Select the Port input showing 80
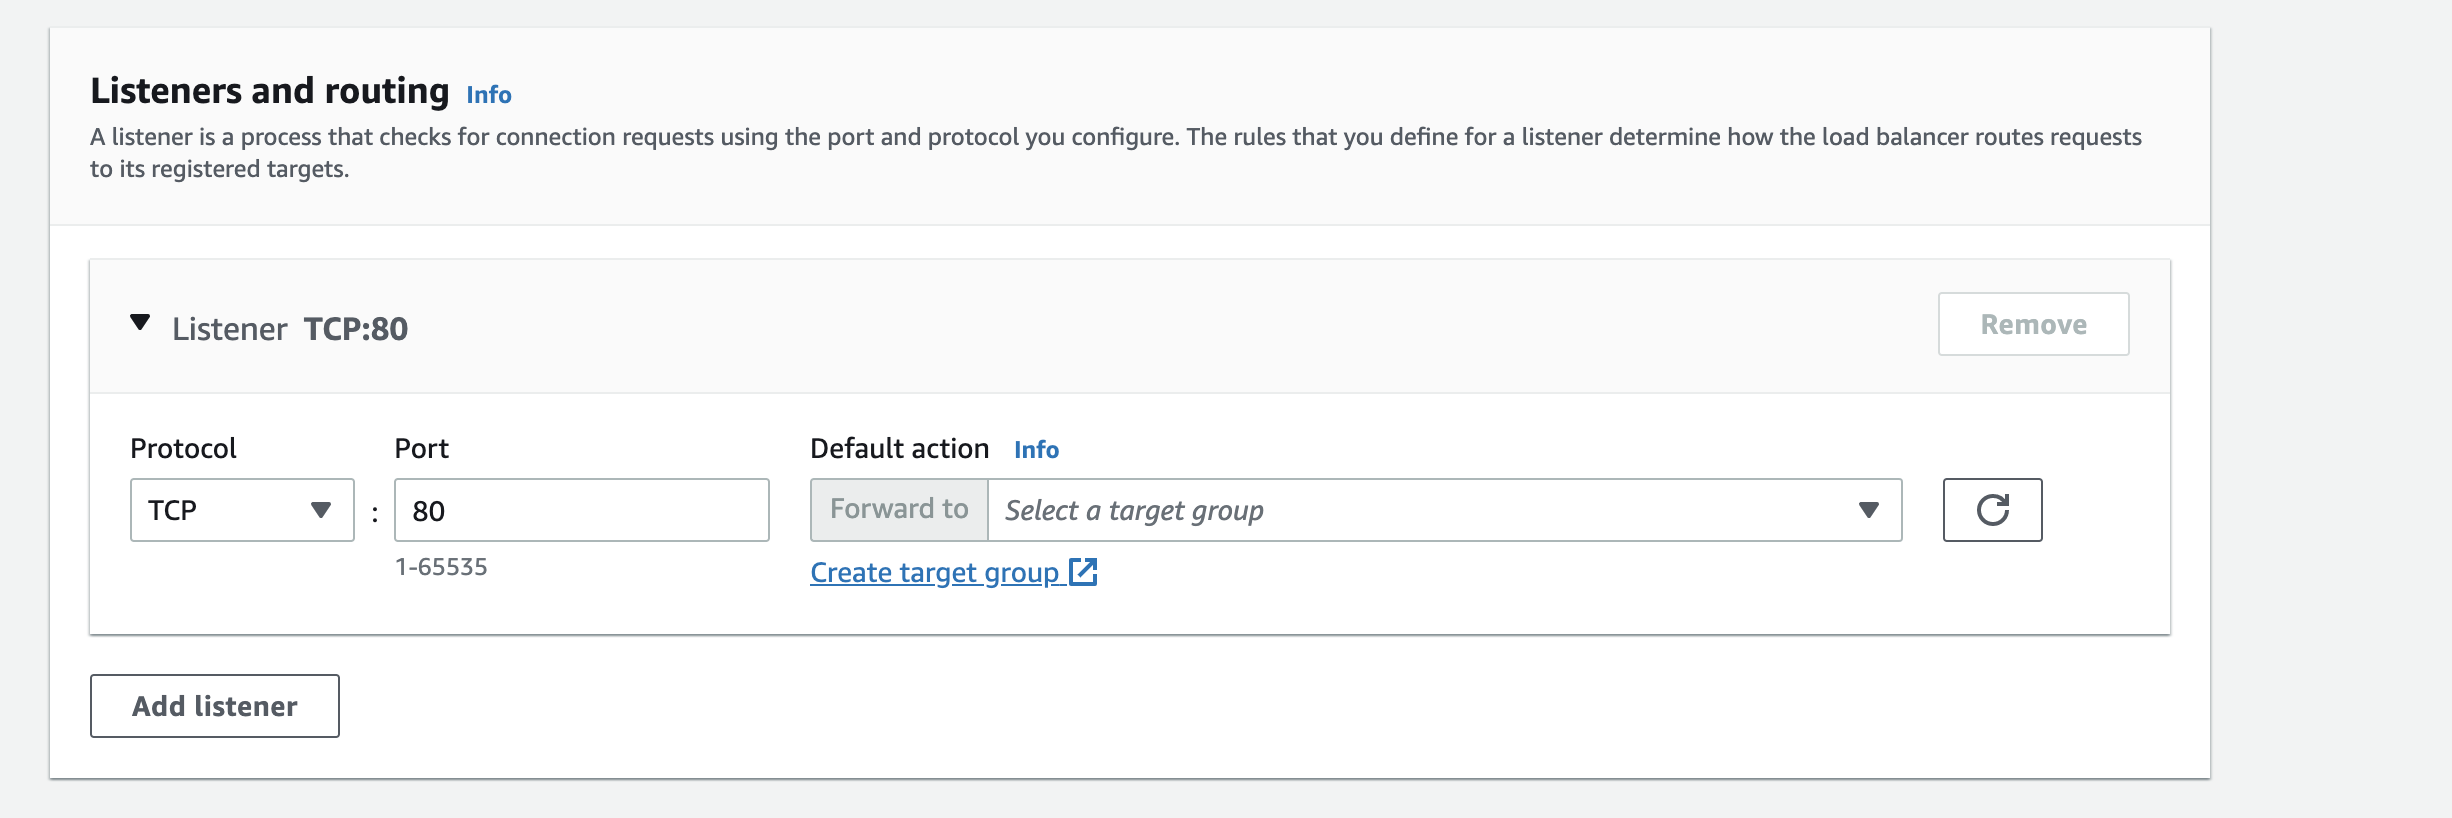 pos(581,510)
